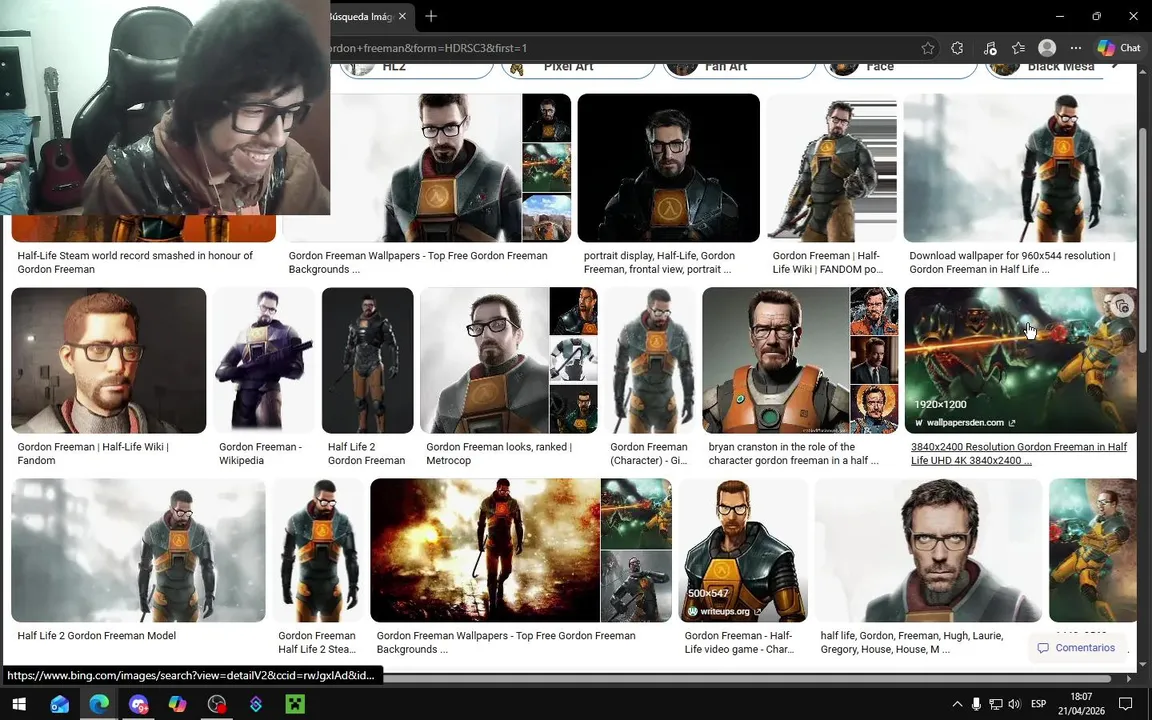1152x720 pixels.
Task: Open the Hugh Laurie Gordon Freeman thumbnail
Action: point(928,550)
